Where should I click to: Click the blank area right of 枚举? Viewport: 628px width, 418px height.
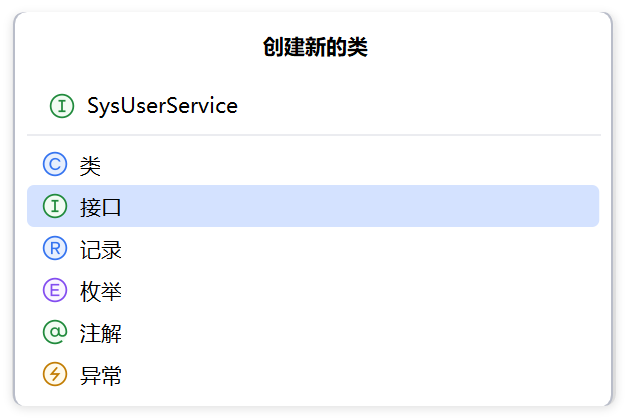(360, 290)
